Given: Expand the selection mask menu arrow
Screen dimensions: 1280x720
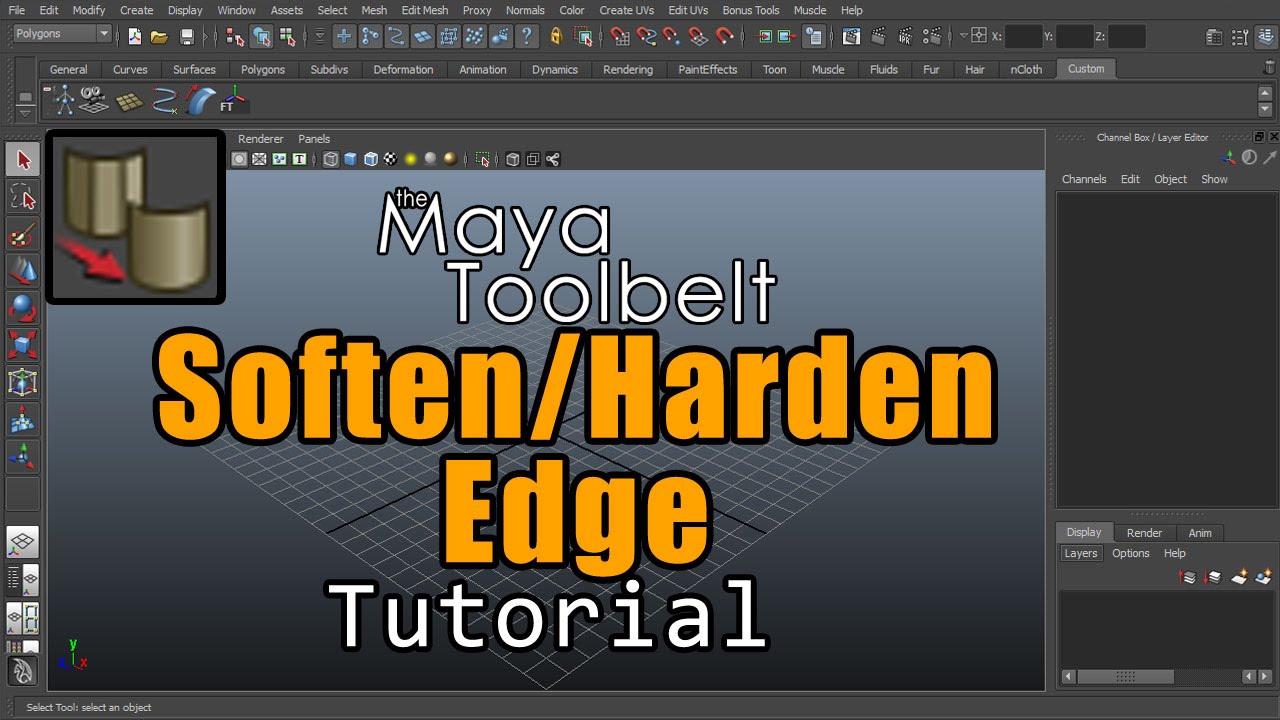Looking at the screenshot, I should (x=320, y=36).
